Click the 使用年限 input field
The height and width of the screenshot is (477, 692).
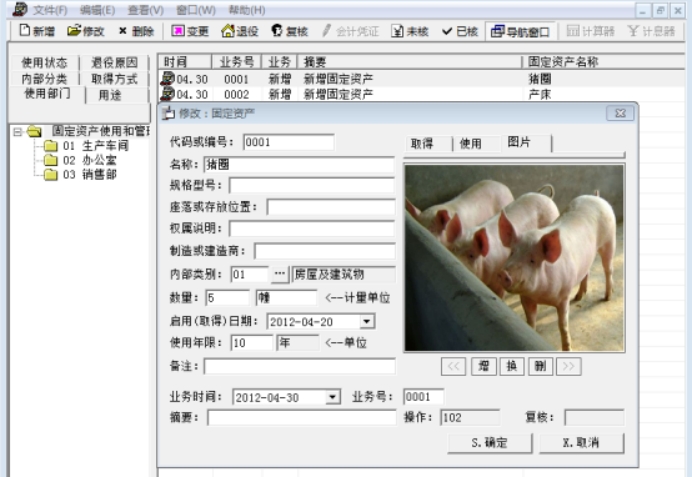pos(252,343)
